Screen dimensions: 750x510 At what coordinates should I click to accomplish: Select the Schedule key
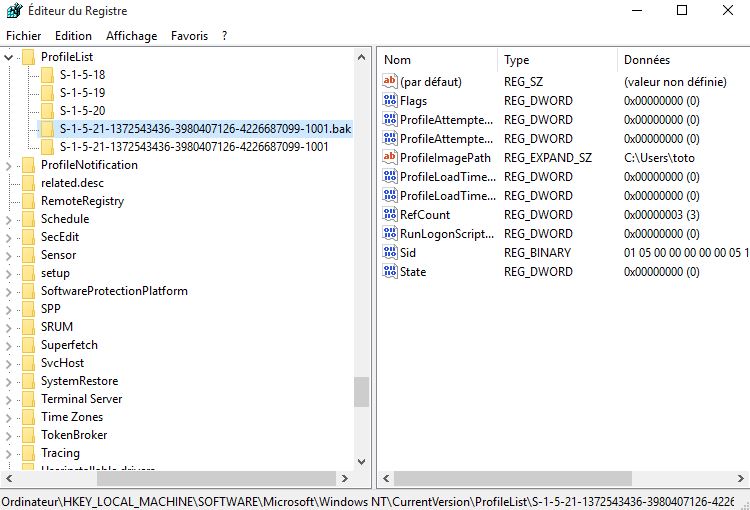65,219
